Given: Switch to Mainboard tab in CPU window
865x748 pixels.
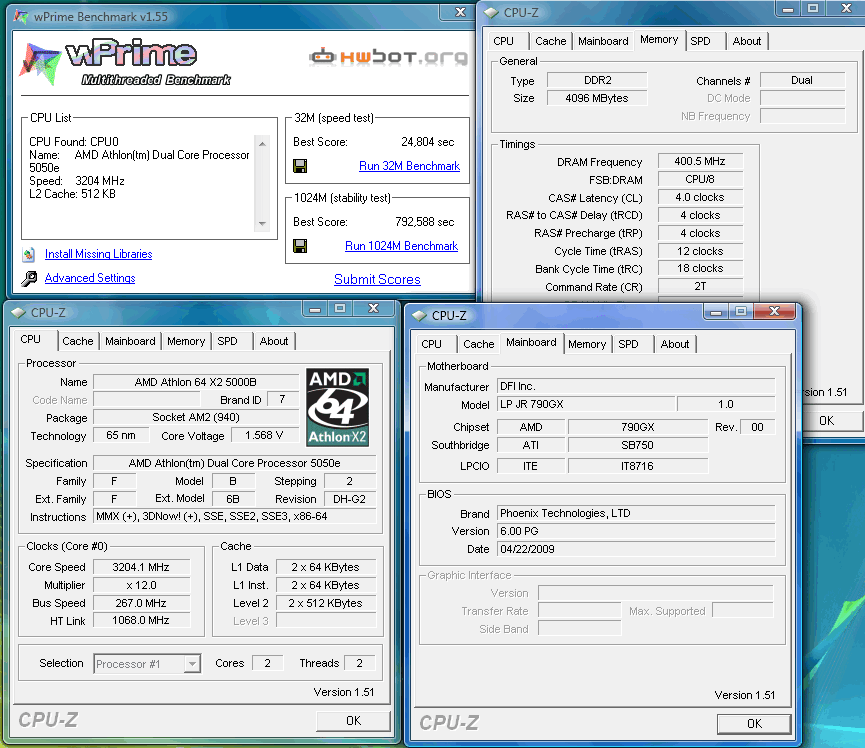Looking at the screenshot, I should [130, 341].
